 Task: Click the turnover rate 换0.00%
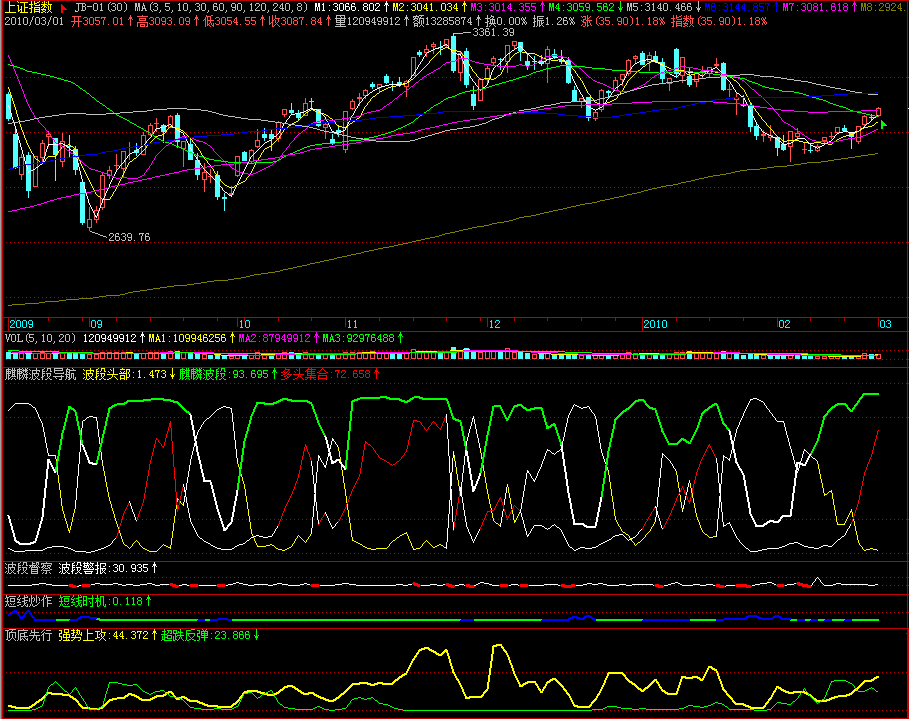(x=506, y=21)
